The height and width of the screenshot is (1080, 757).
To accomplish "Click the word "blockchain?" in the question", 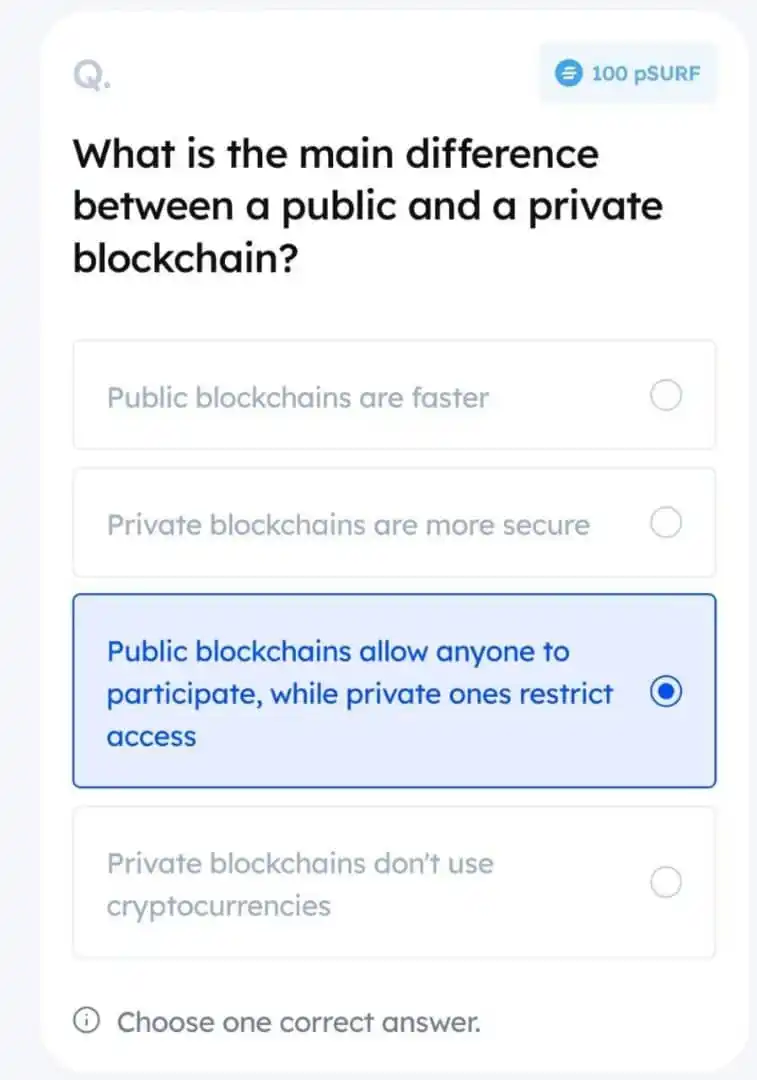I will click(x=186, y=258).
